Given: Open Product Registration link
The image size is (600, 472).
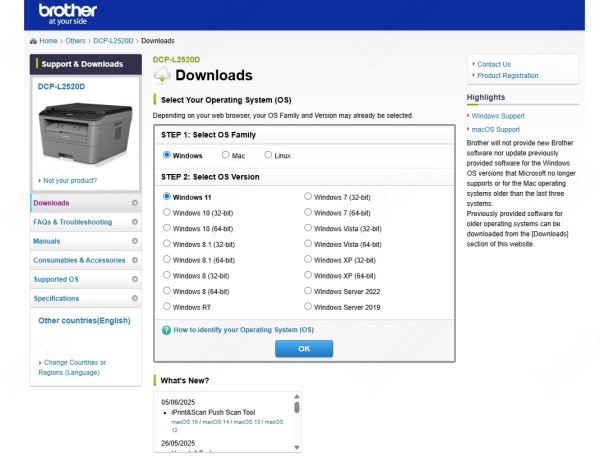Looking at the screenshot, I should [x=508, y=76].
